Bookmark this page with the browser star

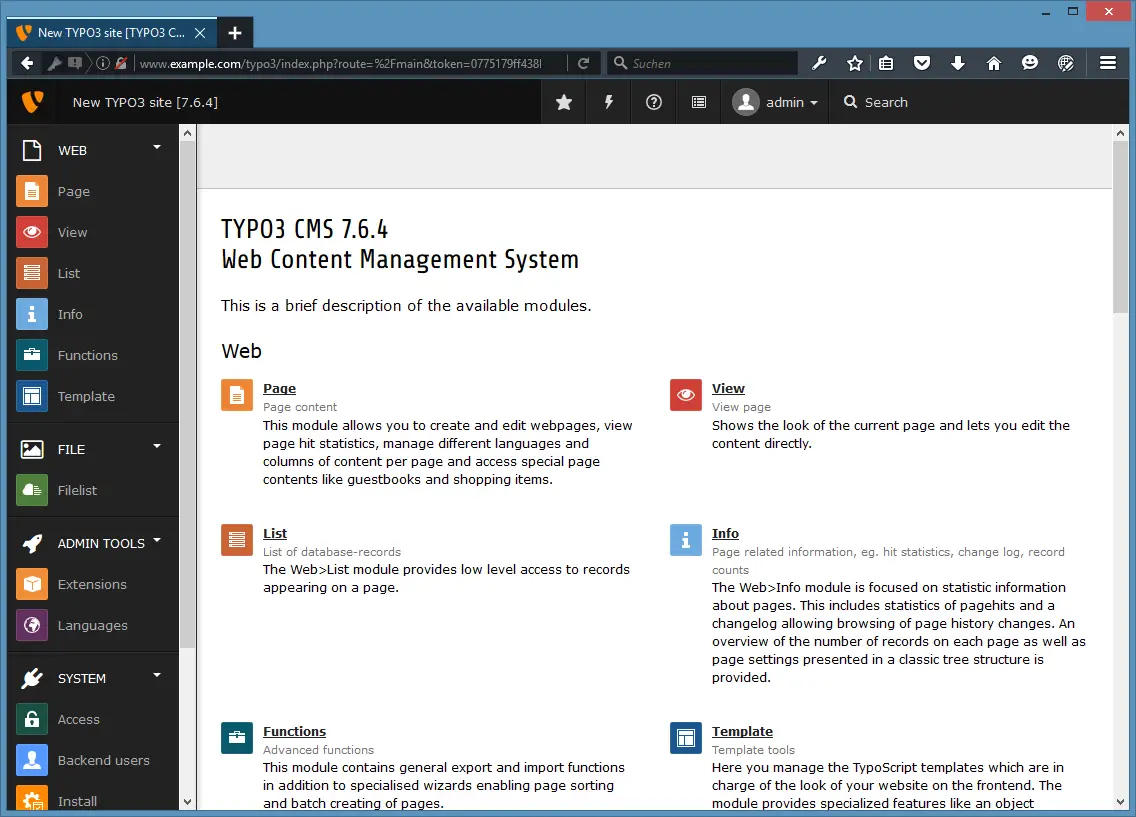point(855,63)
